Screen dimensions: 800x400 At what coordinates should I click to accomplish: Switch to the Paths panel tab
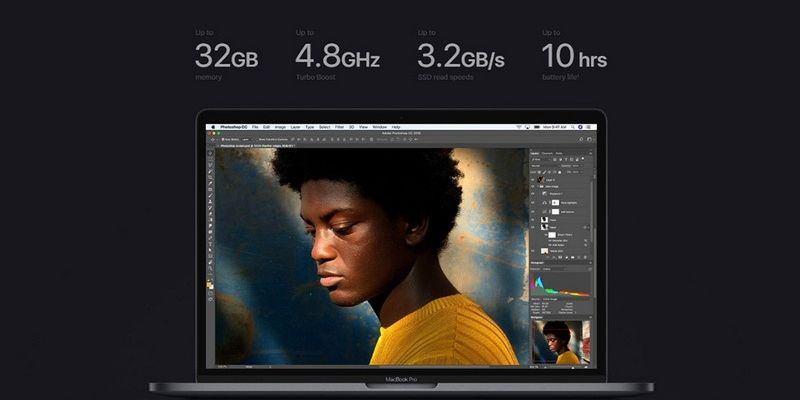559,154
